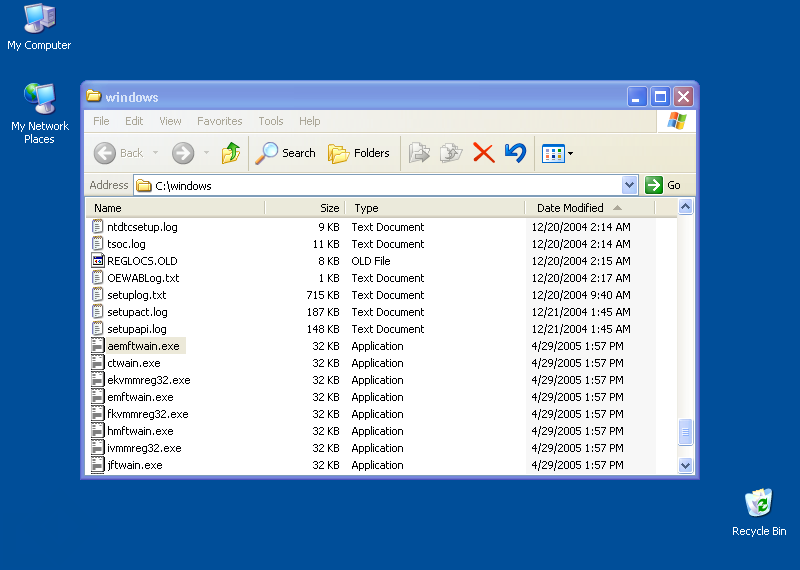Click the 715 KB size cell

[x=322, y=295]
